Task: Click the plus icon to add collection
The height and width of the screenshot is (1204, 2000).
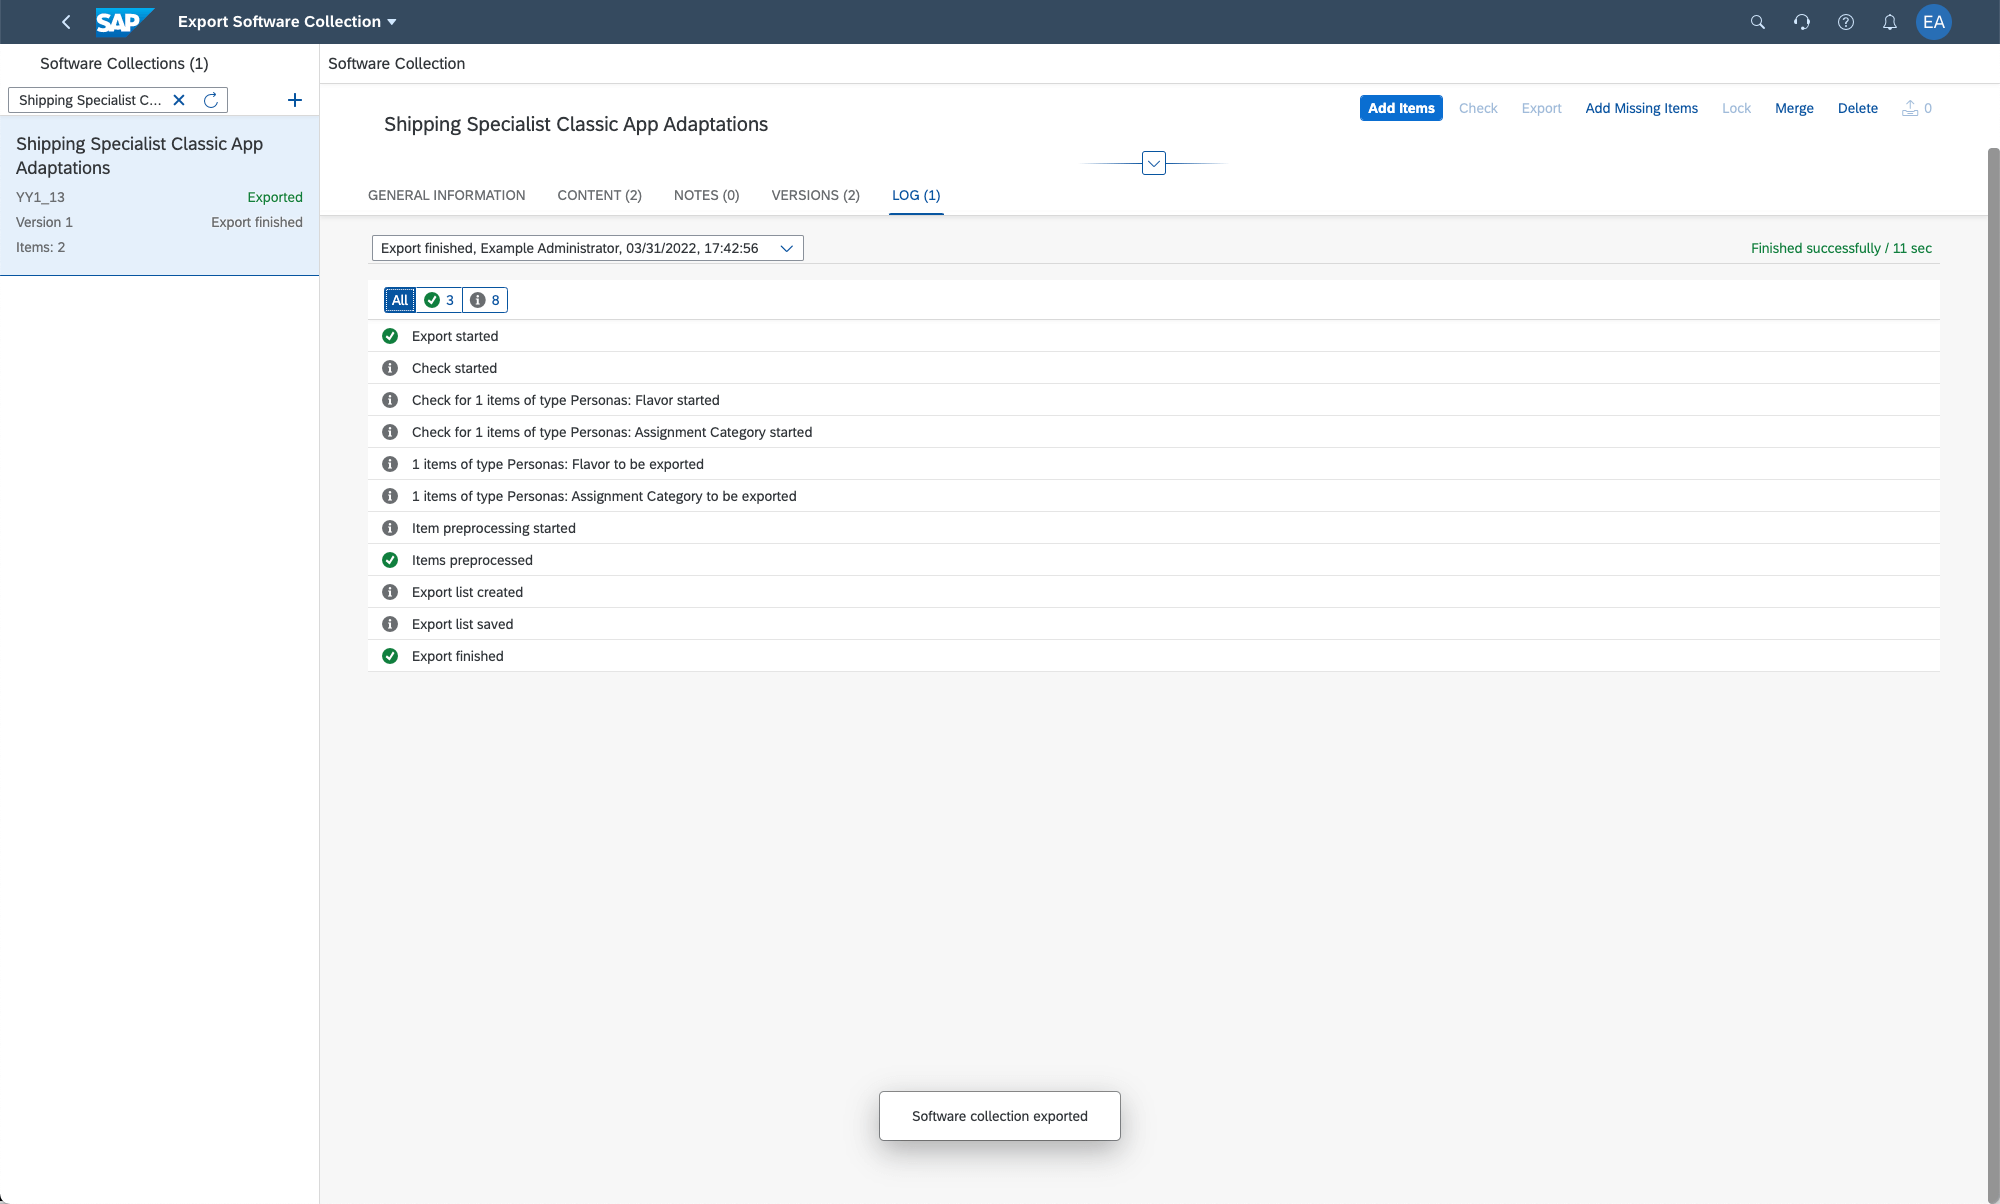Action: tap(295, 100)
